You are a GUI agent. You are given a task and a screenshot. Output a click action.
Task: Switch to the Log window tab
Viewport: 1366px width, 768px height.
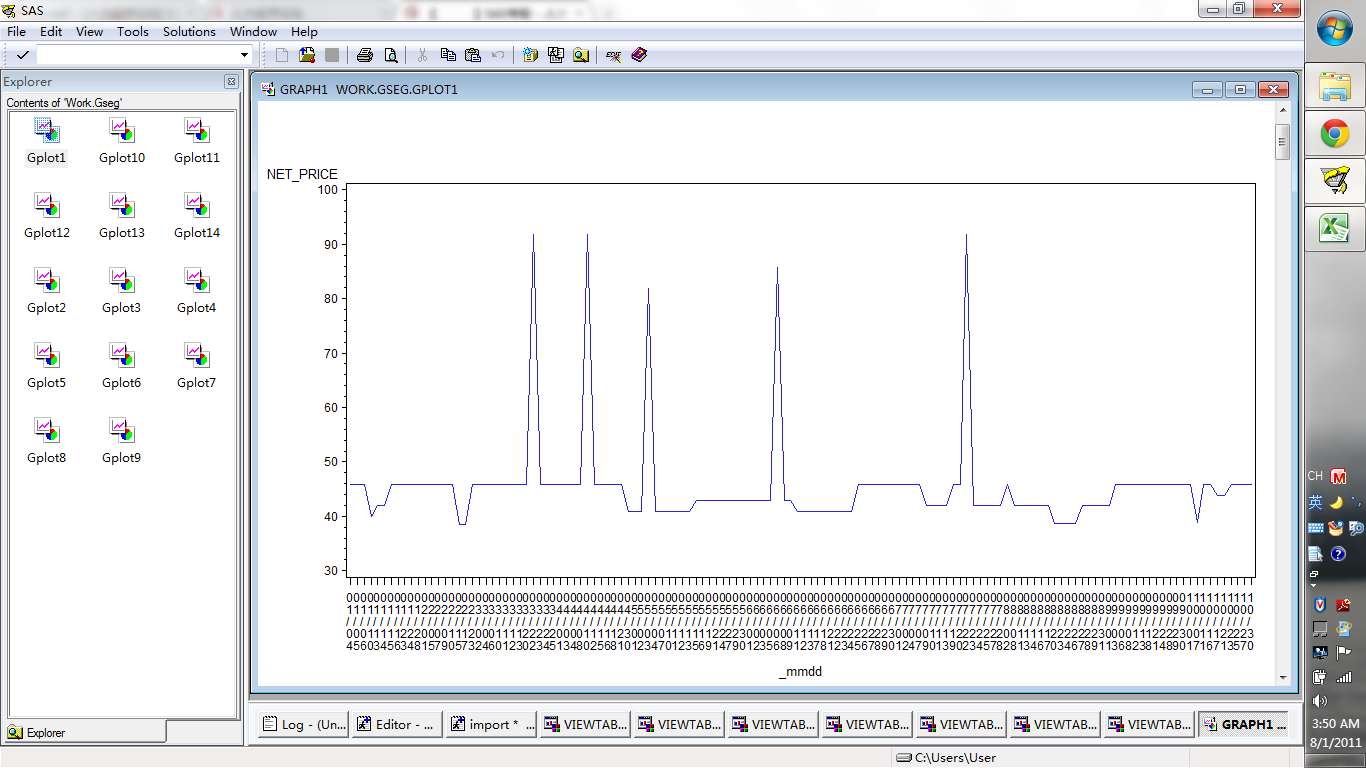(302, 724)
